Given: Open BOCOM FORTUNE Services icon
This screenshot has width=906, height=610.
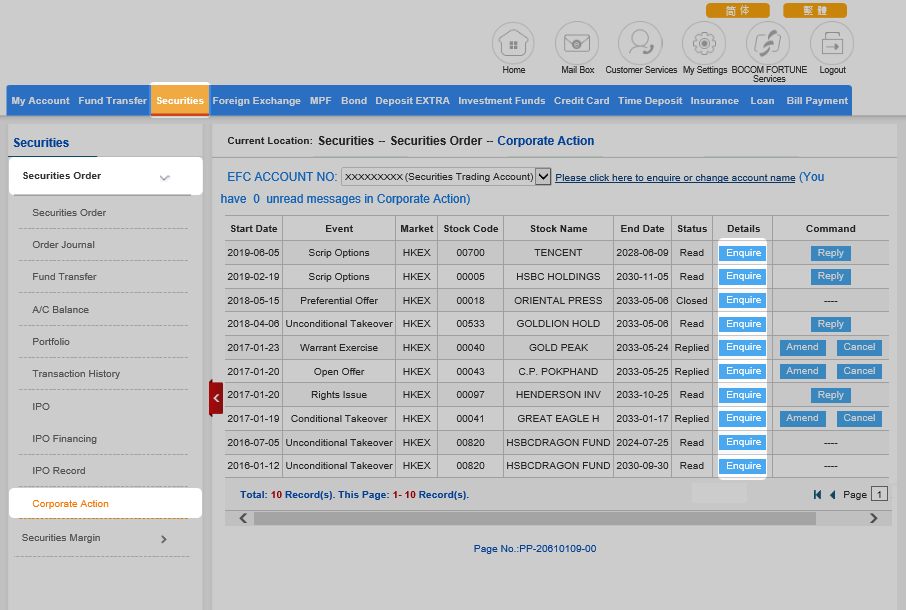Looking at the screenshot, I should (x=768, y=44).
